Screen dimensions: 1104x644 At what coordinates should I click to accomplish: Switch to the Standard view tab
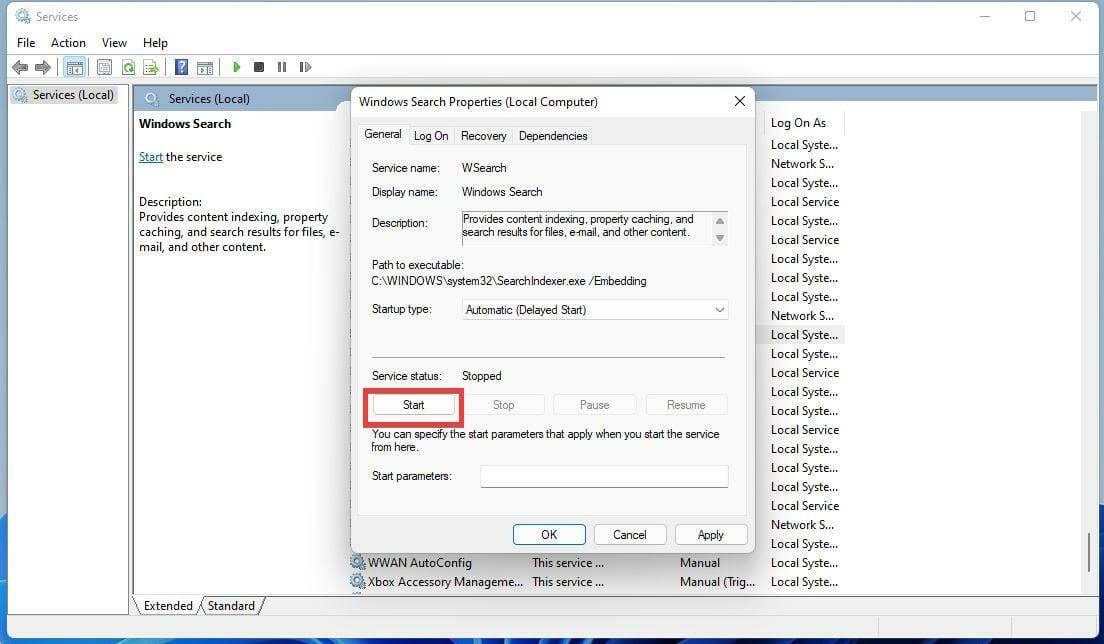[x=231, y=605]
